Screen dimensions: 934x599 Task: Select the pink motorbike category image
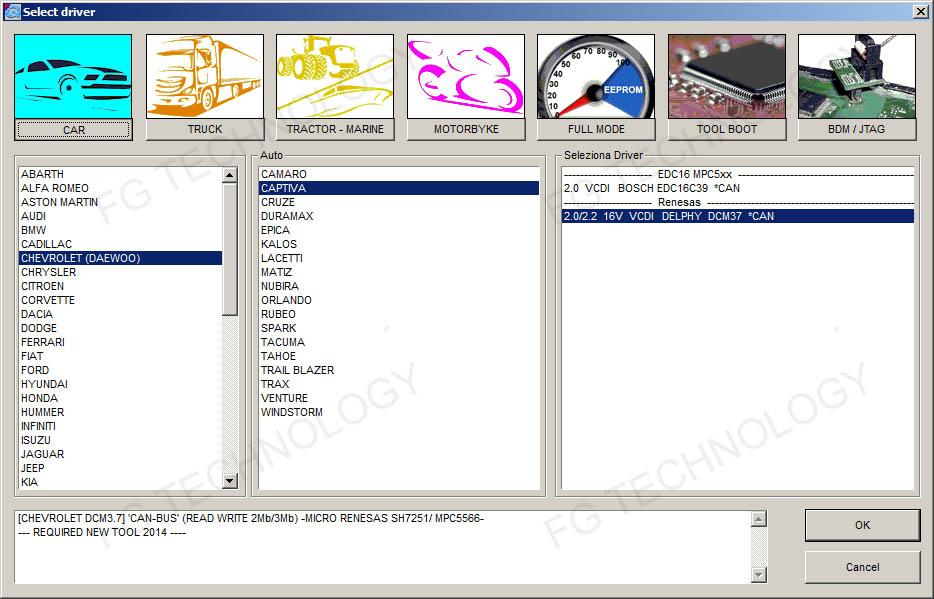[466, 76]
